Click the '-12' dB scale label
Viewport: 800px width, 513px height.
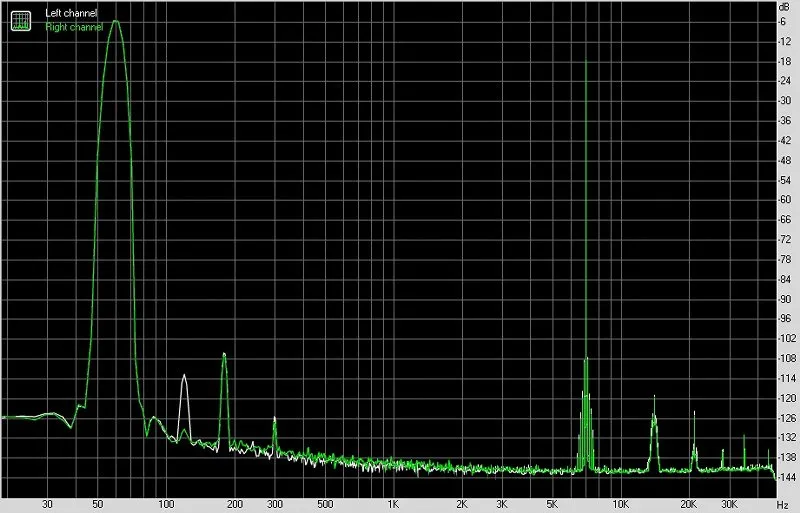click(784, 42)
